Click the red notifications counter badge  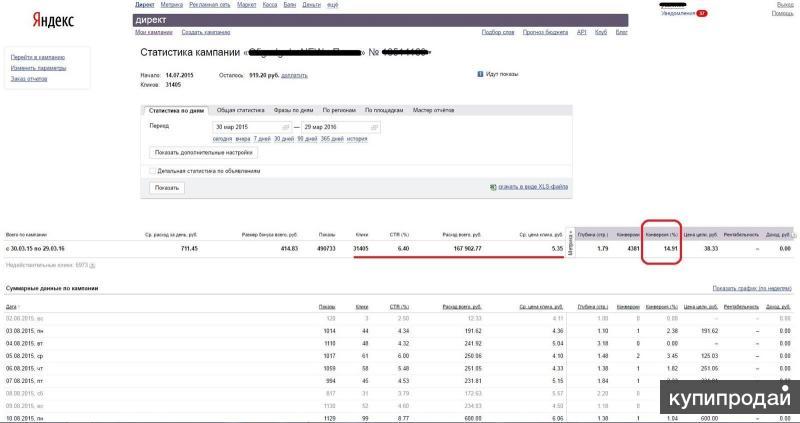coord(702,13)
